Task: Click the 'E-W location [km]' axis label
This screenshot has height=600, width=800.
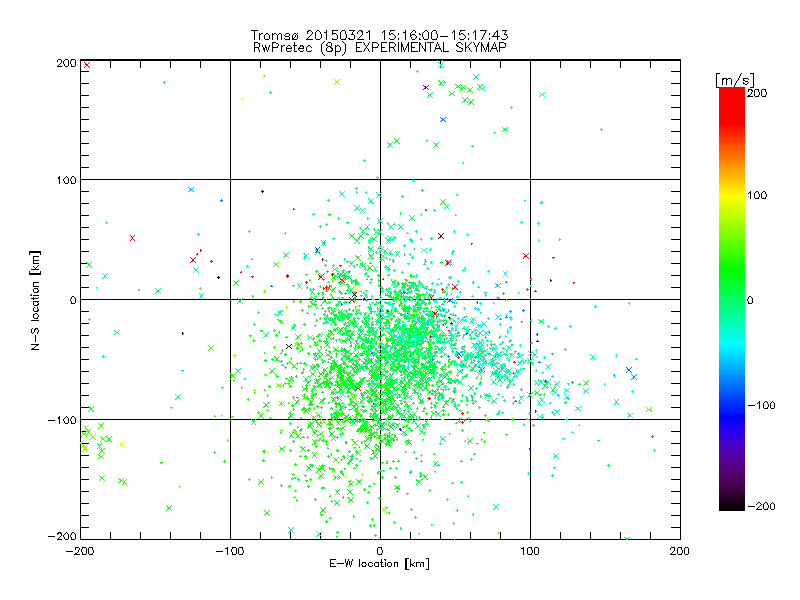Action: coord(379,564)
